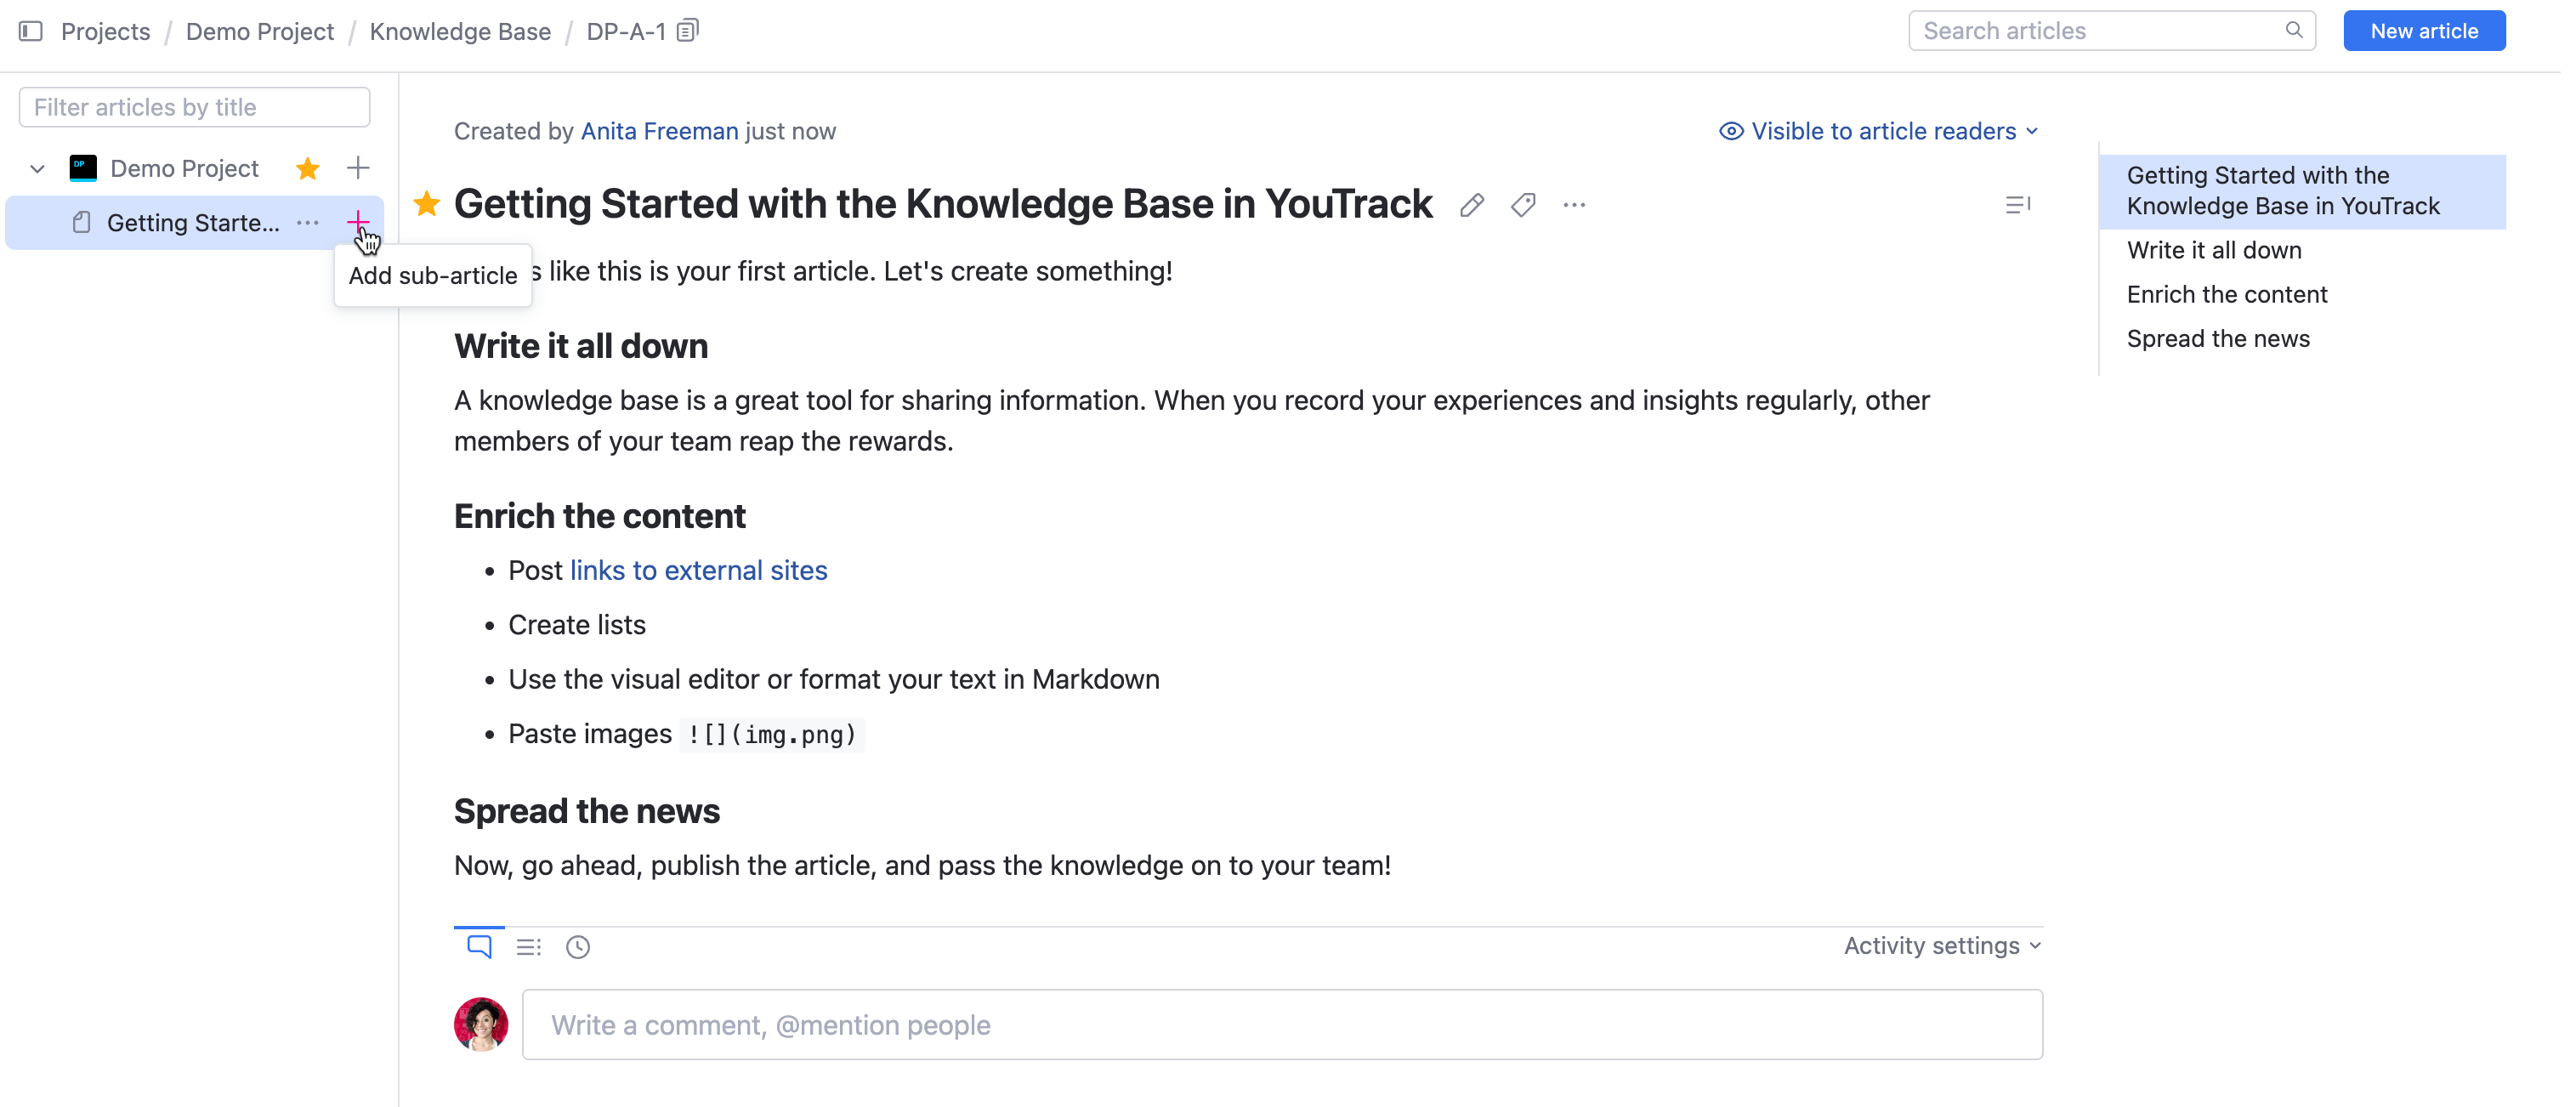Click the New article button

tap(2424, 31)
